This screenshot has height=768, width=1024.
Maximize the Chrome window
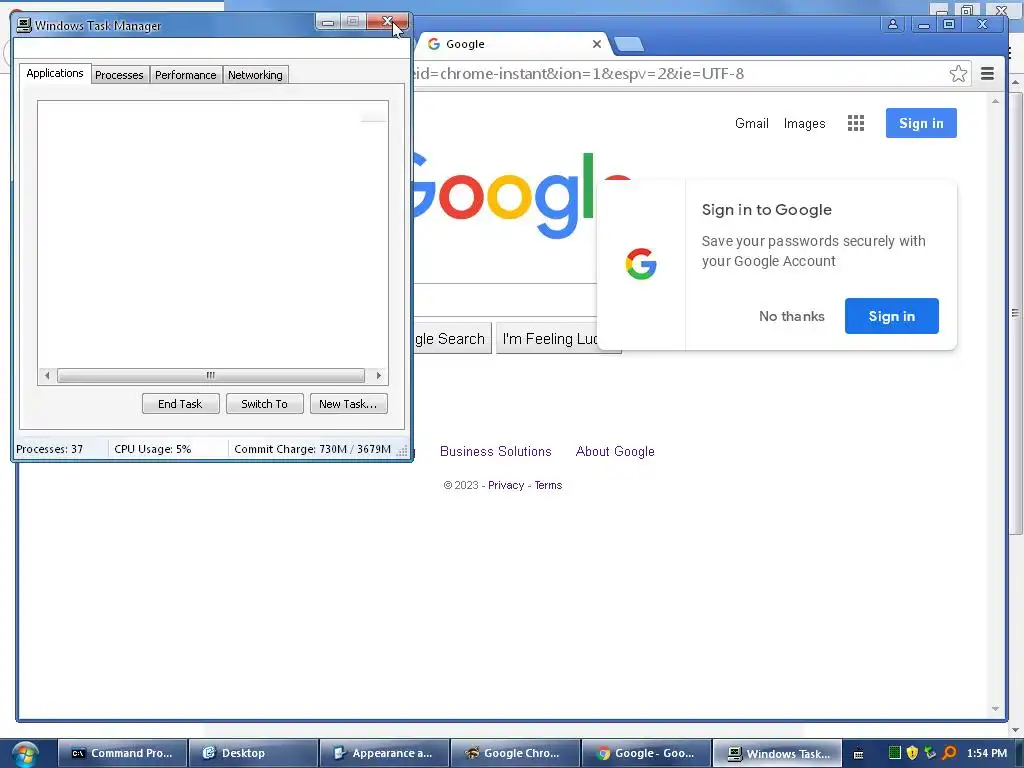(x=949, y=24)
